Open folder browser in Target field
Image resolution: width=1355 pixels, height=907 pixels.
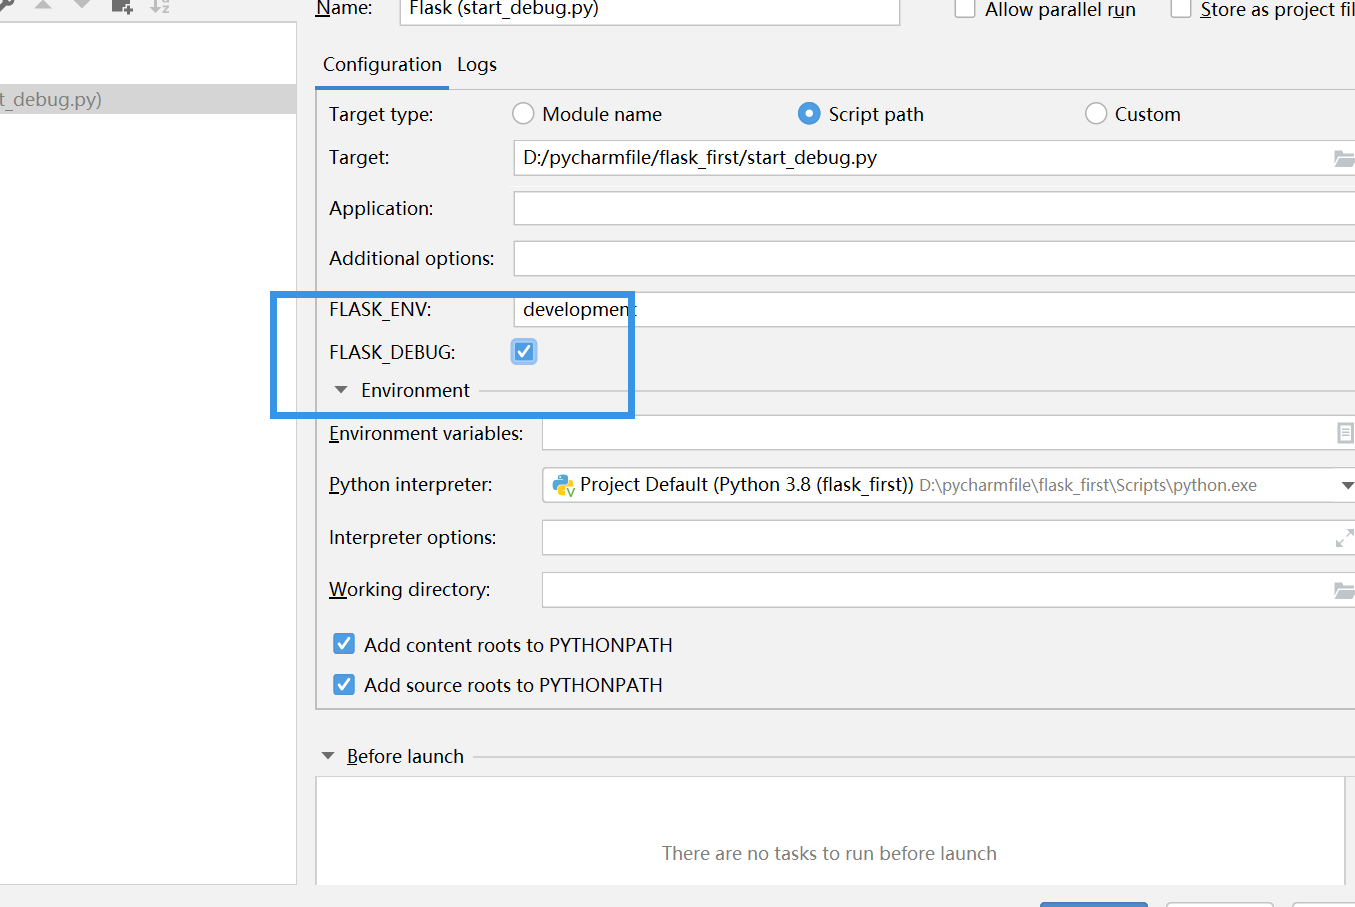tap(1344, 158)
